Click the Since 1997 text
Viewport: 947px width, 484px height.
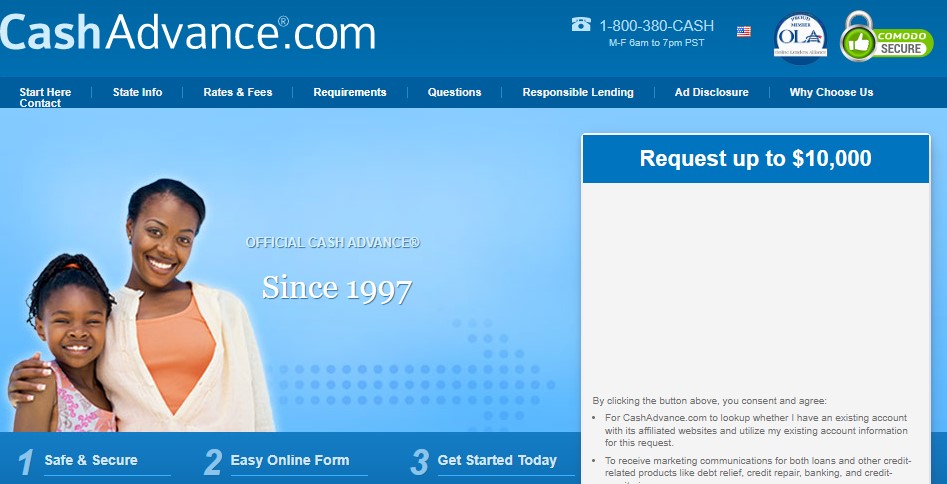(337, 288)
